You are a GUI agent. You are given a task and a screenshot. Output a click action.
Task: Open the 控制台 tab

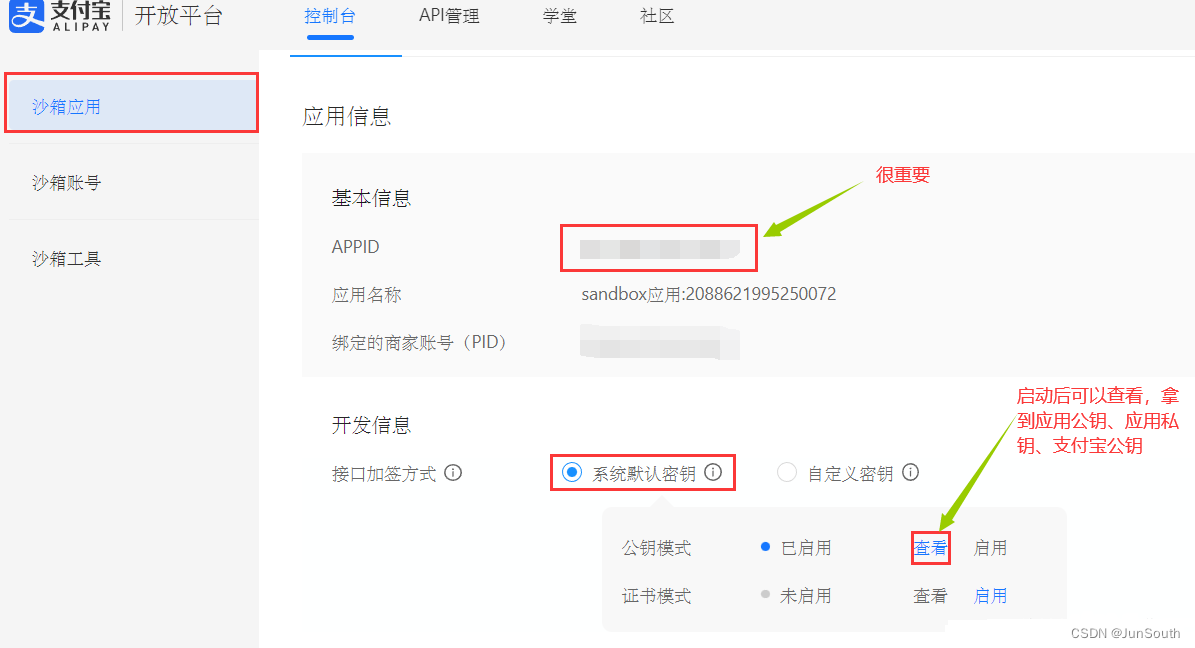[329, 16]
